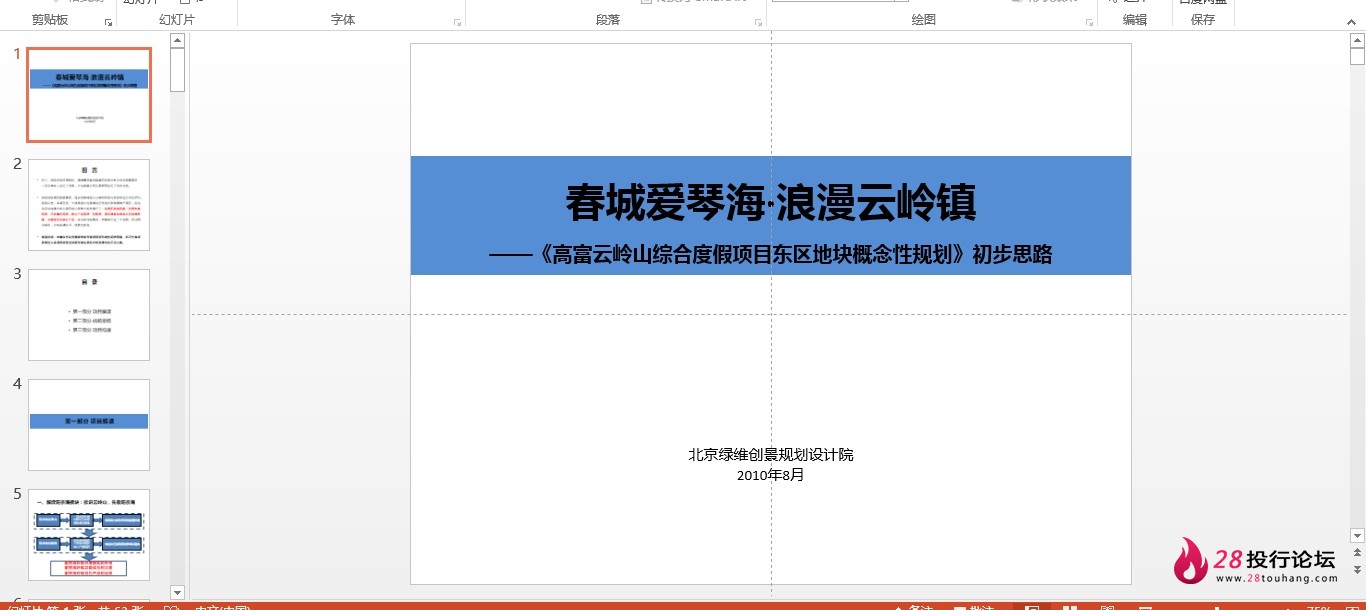Click the subtitle mentioning 高富云岭山综合度假项目
Screen dimensions: 1366x610
771,255
